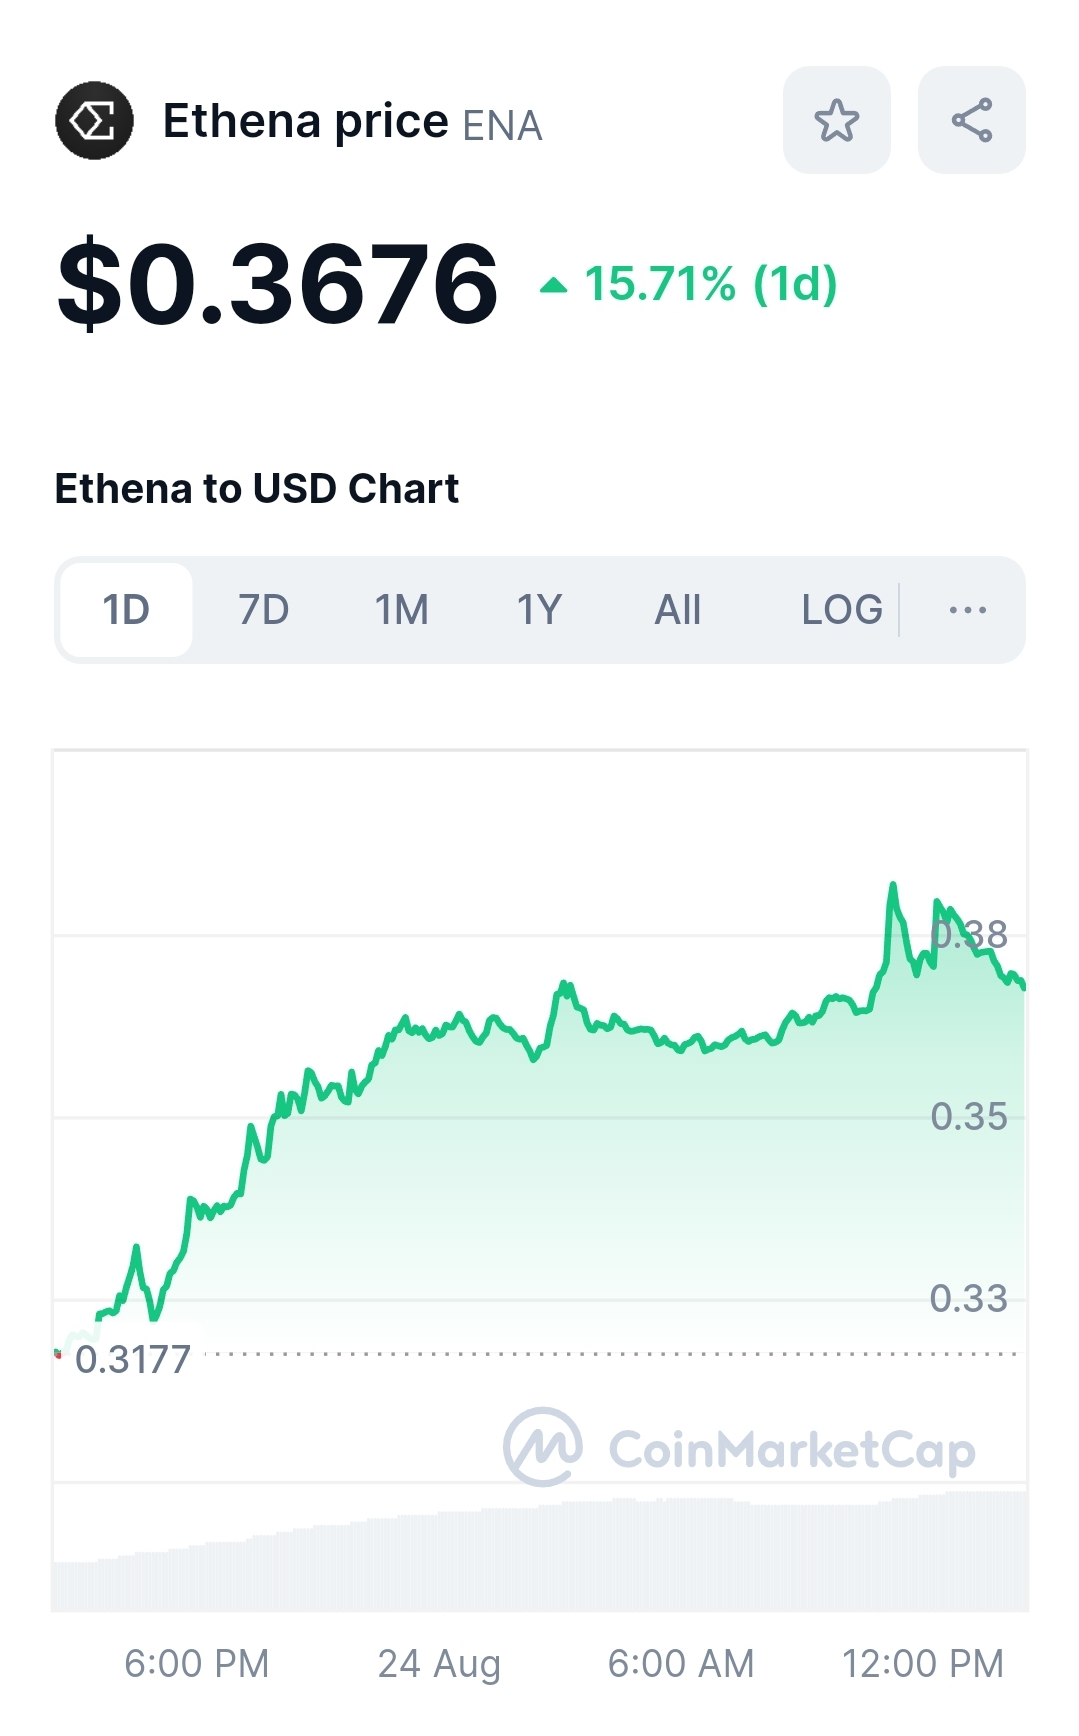Open the three-dot more options menu
The height and width of the screenshot is (1736, 1079).
[x=967, y=609]
